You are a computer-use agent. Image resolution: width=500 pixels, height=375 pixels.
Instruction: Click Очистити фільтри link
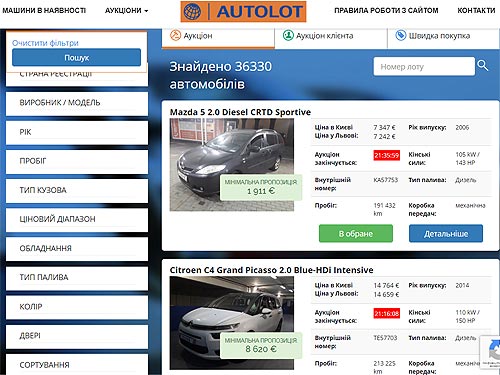pyautogui.click(x=45, y=43)
